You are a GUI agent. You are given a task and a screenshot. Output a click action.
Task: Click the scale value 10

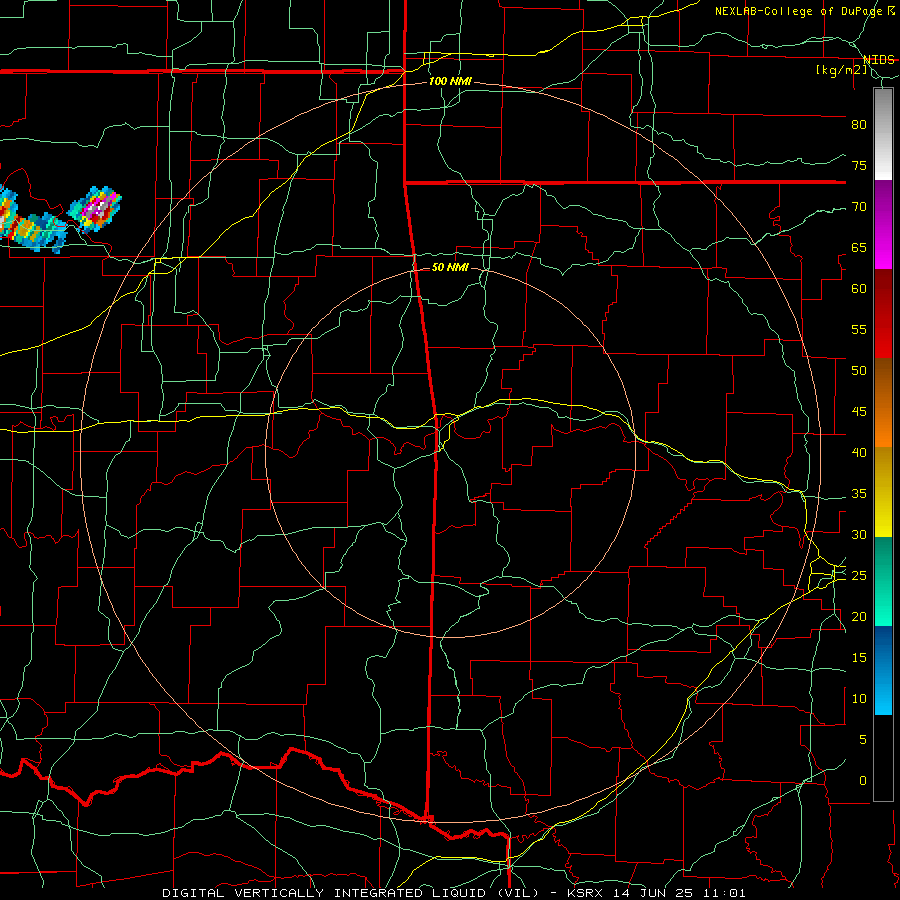859,699
